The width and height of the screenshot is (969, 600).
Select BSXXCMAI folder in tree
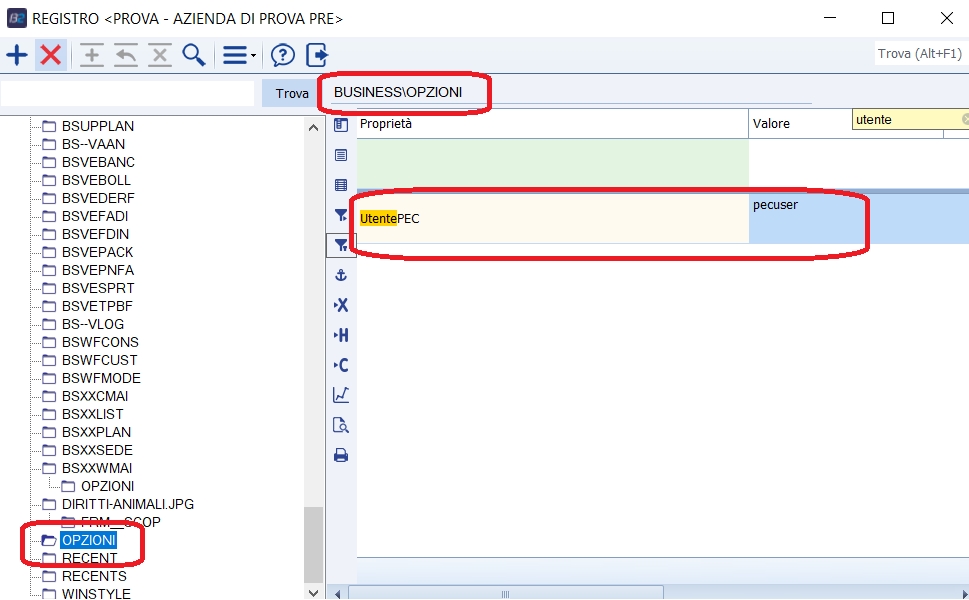point(95,396)
